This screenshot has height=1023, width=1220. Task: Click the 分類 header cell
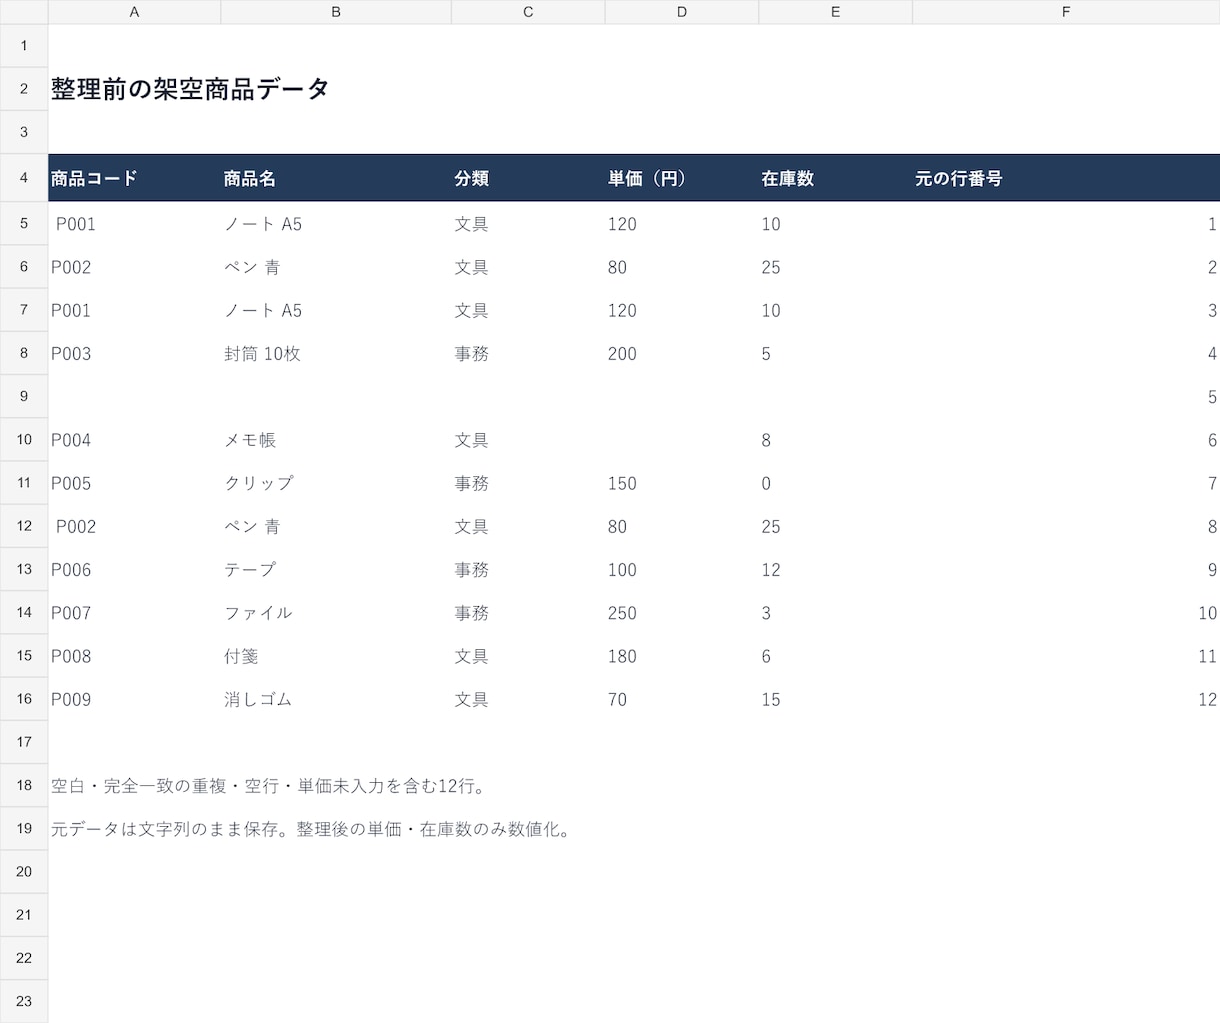528,178
